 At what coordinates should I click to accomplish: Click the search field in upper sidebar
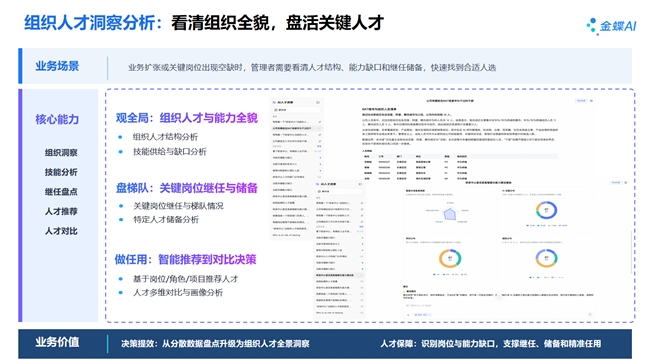[x=296, y=110]
